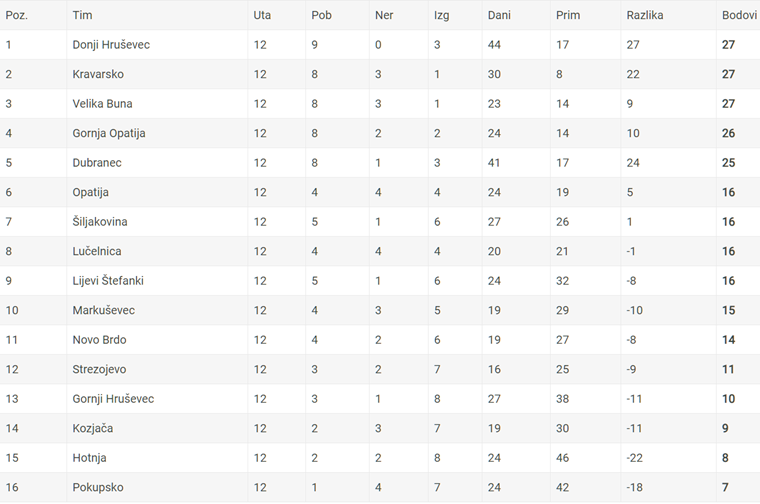Click the Bodovi column header
The width and height of the screenshot is (760, 504).
point(739,15)
